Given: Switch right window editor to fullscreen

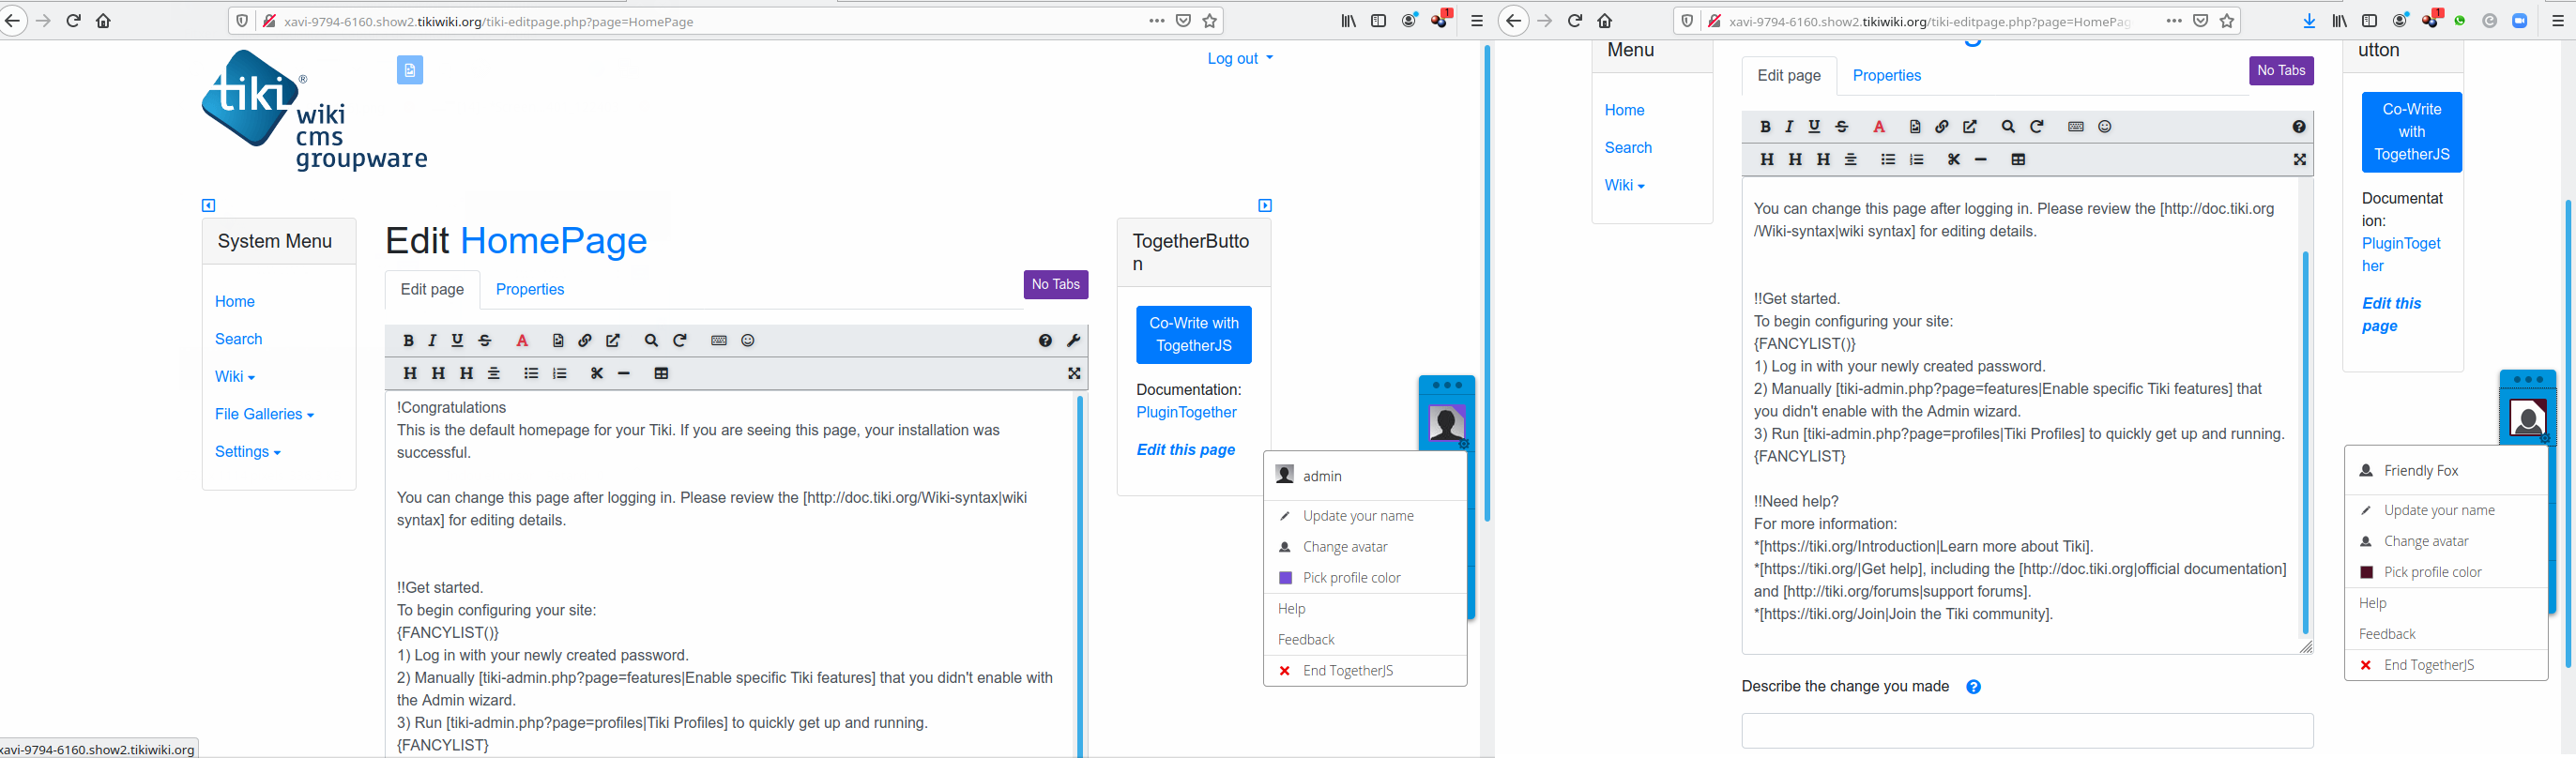Looking at the screenshot, I should click(2299, 160).
